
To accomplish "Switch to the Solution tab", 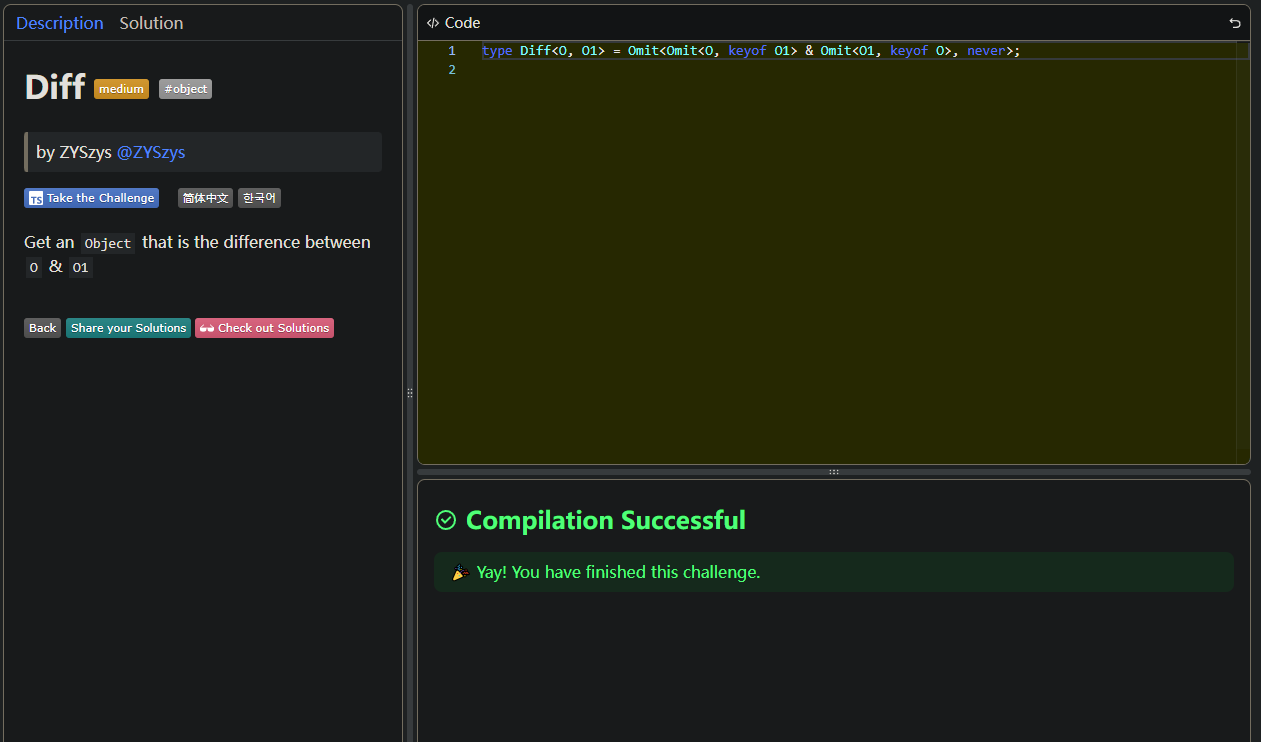I will [x=151, y=23].
